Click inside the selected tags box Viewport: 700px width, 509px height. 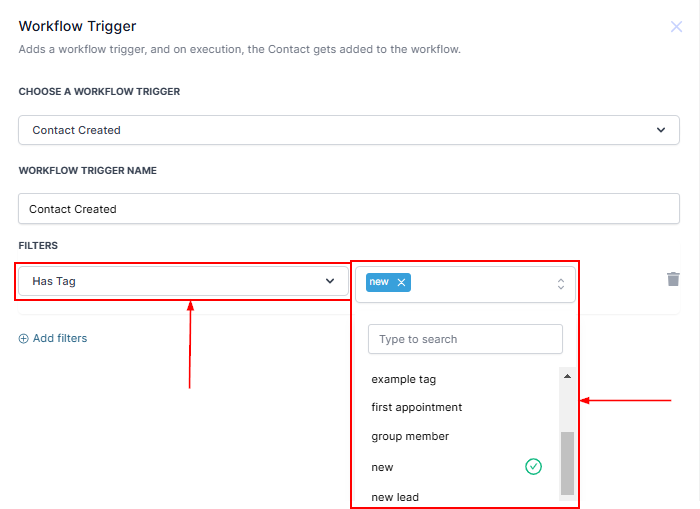(x=480, y=284)
